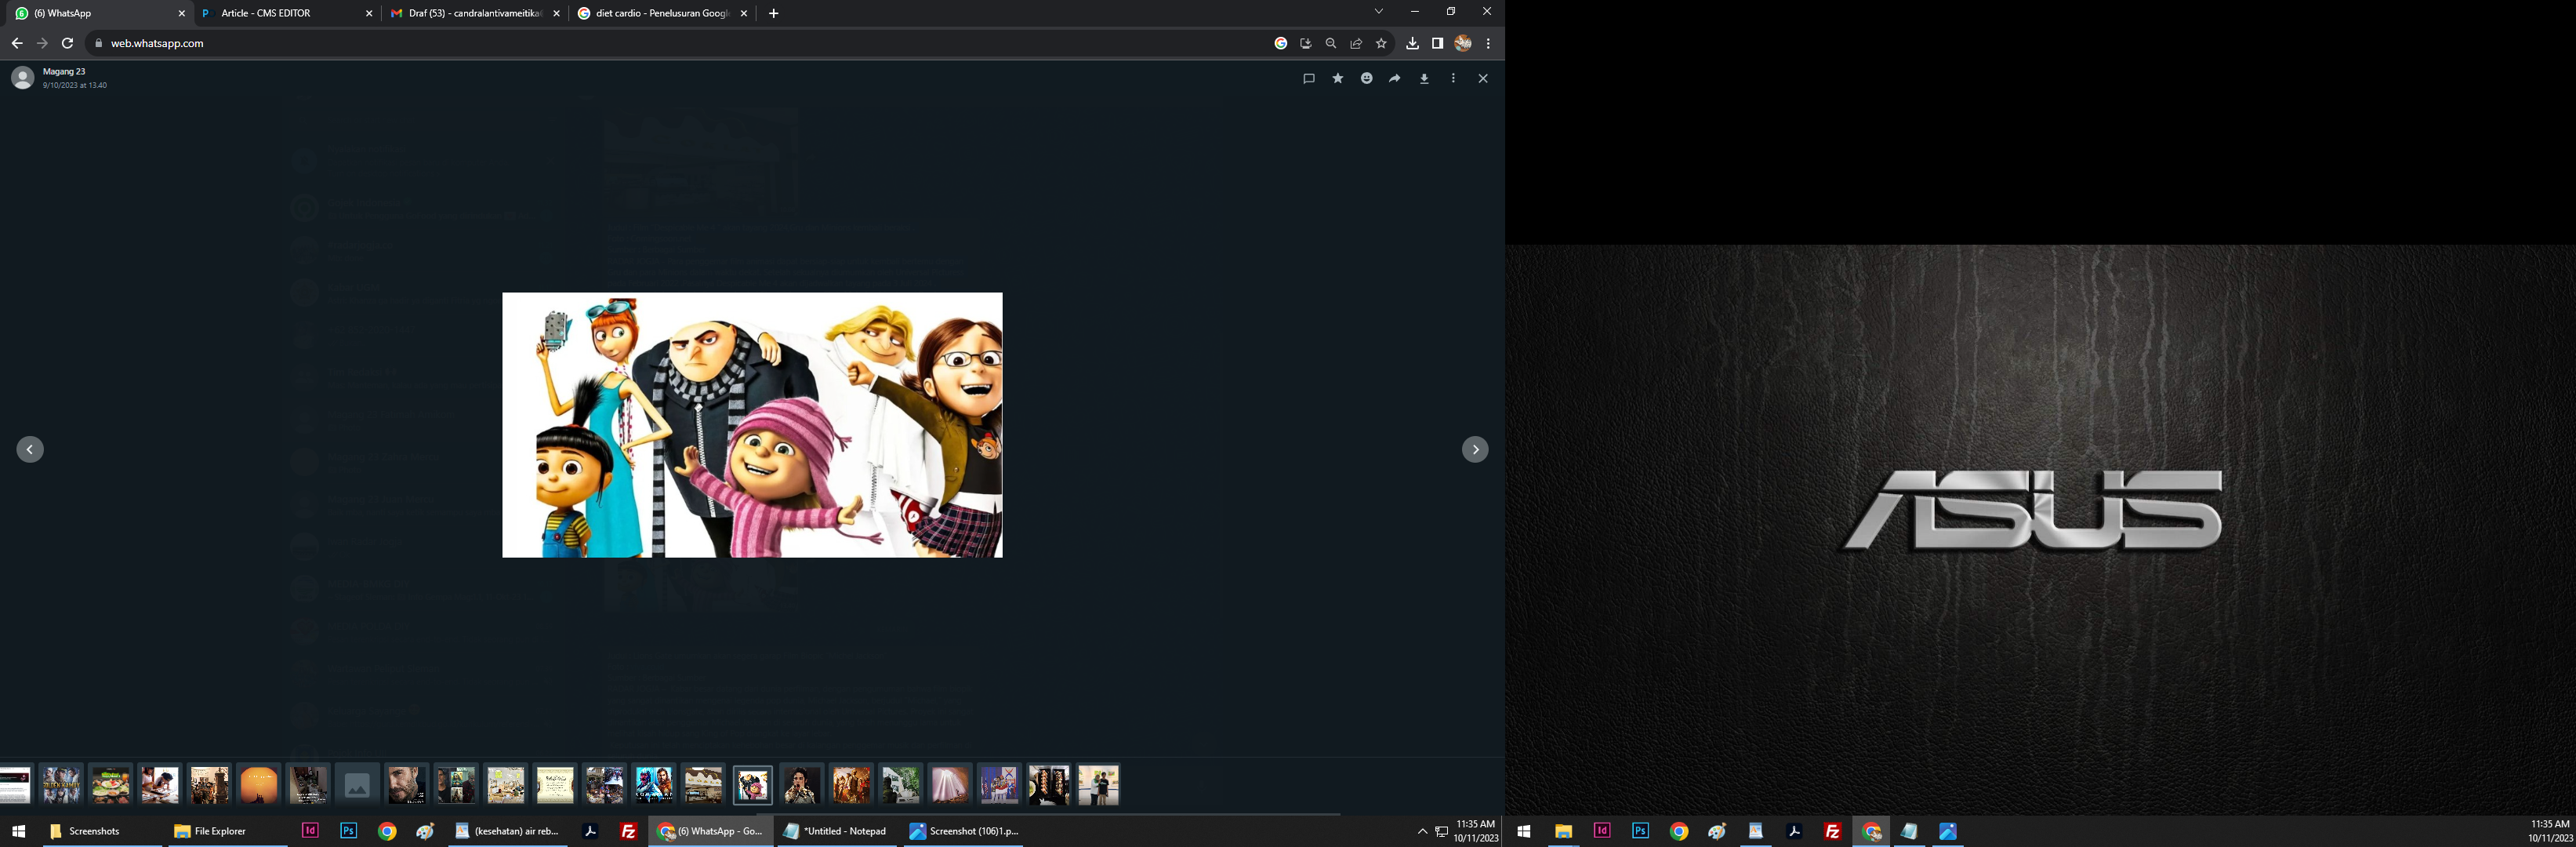
Task: Star this media in WhatsApp viewer
Action: tap(1337, 78)
